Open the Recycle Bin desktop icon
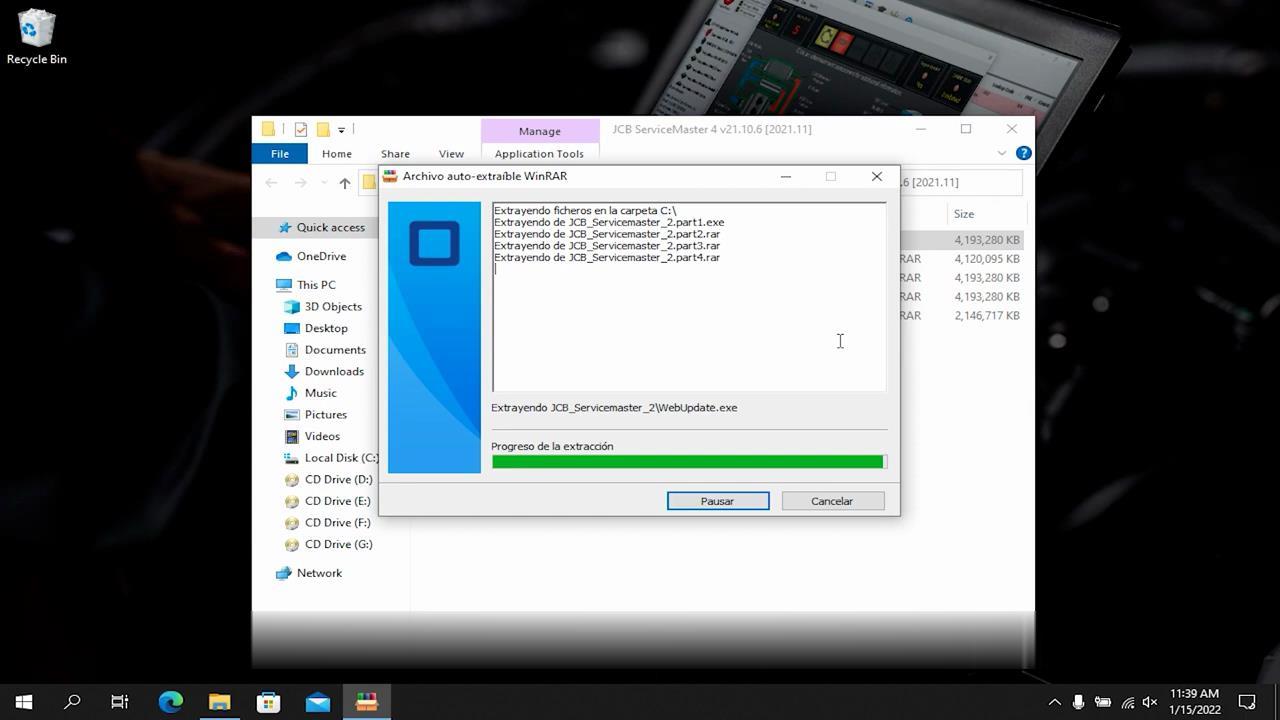 36,37
